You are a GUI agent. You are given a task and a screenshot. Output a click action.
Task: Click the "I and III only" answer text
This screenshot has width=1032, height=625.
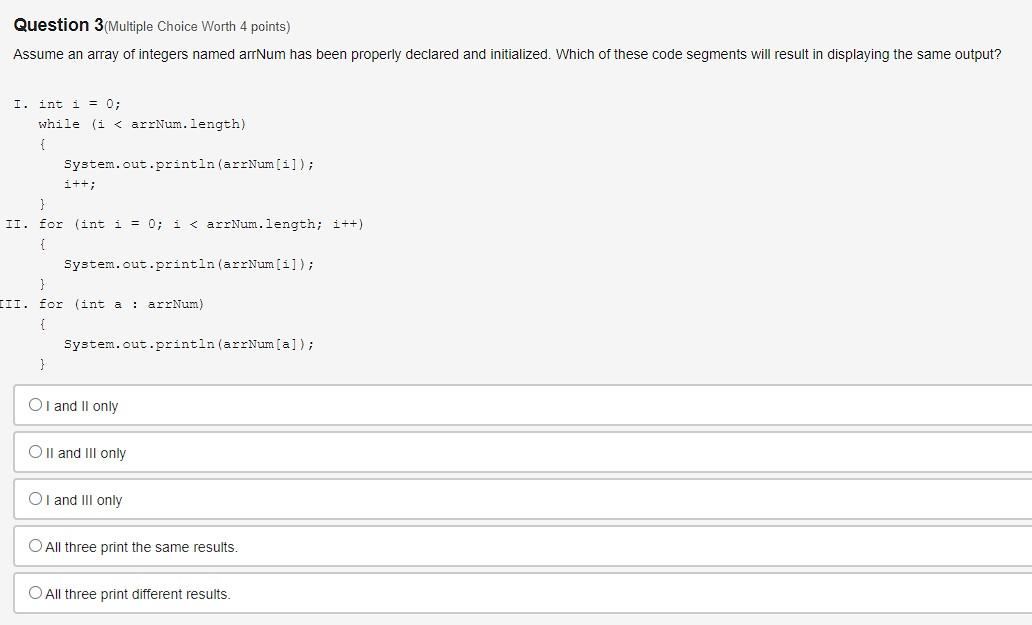84,500
